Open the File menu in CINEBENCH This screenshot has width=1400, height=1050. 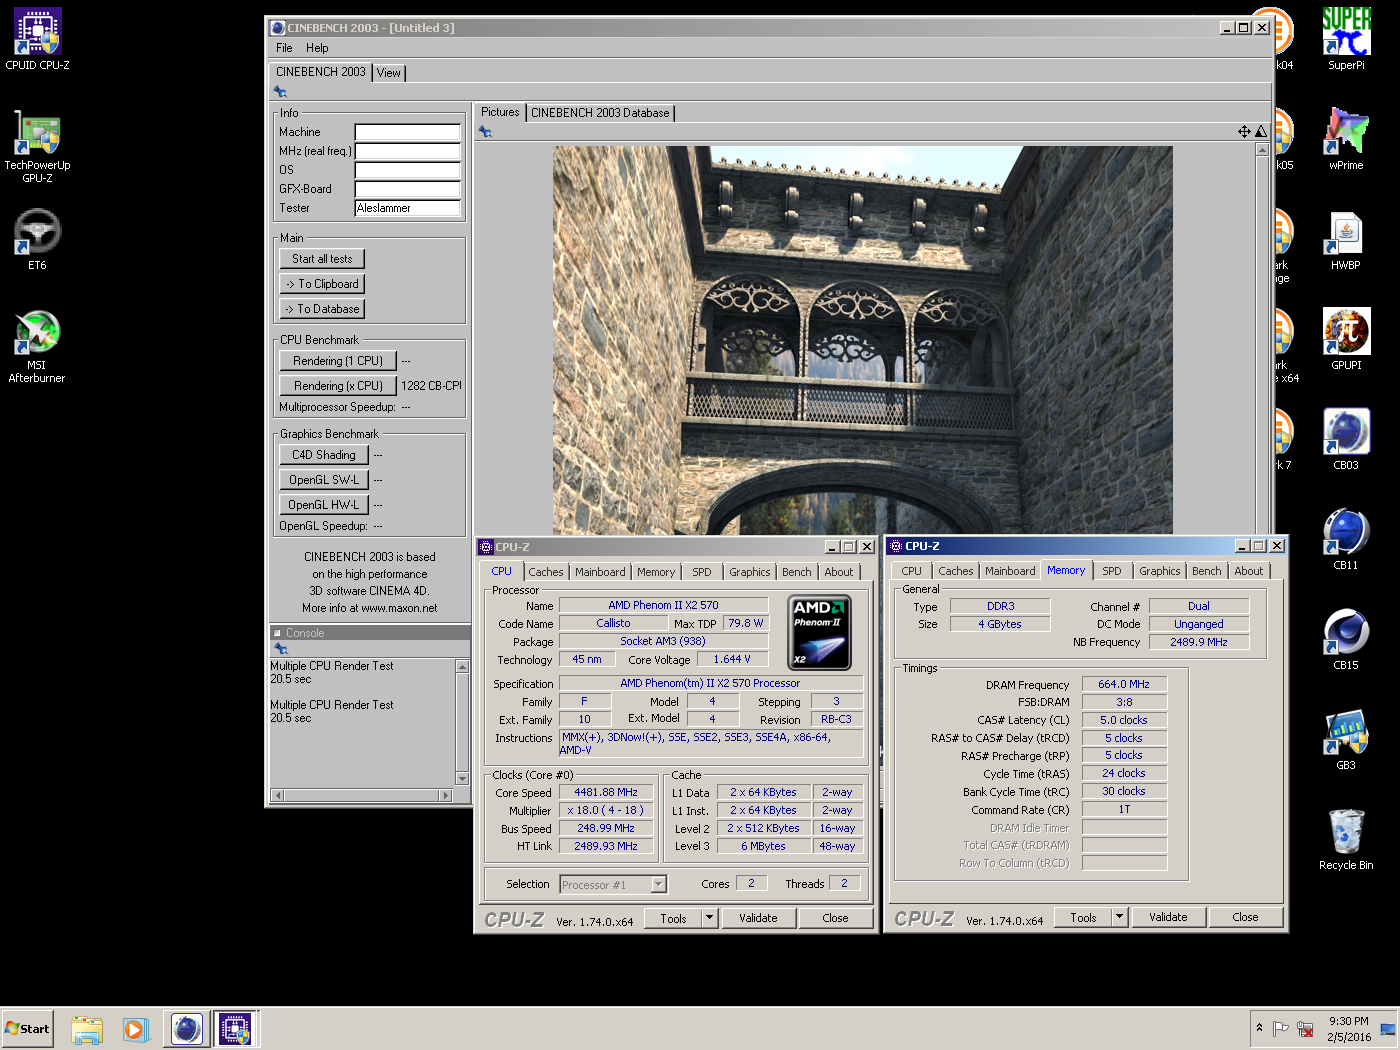[284, 48]
